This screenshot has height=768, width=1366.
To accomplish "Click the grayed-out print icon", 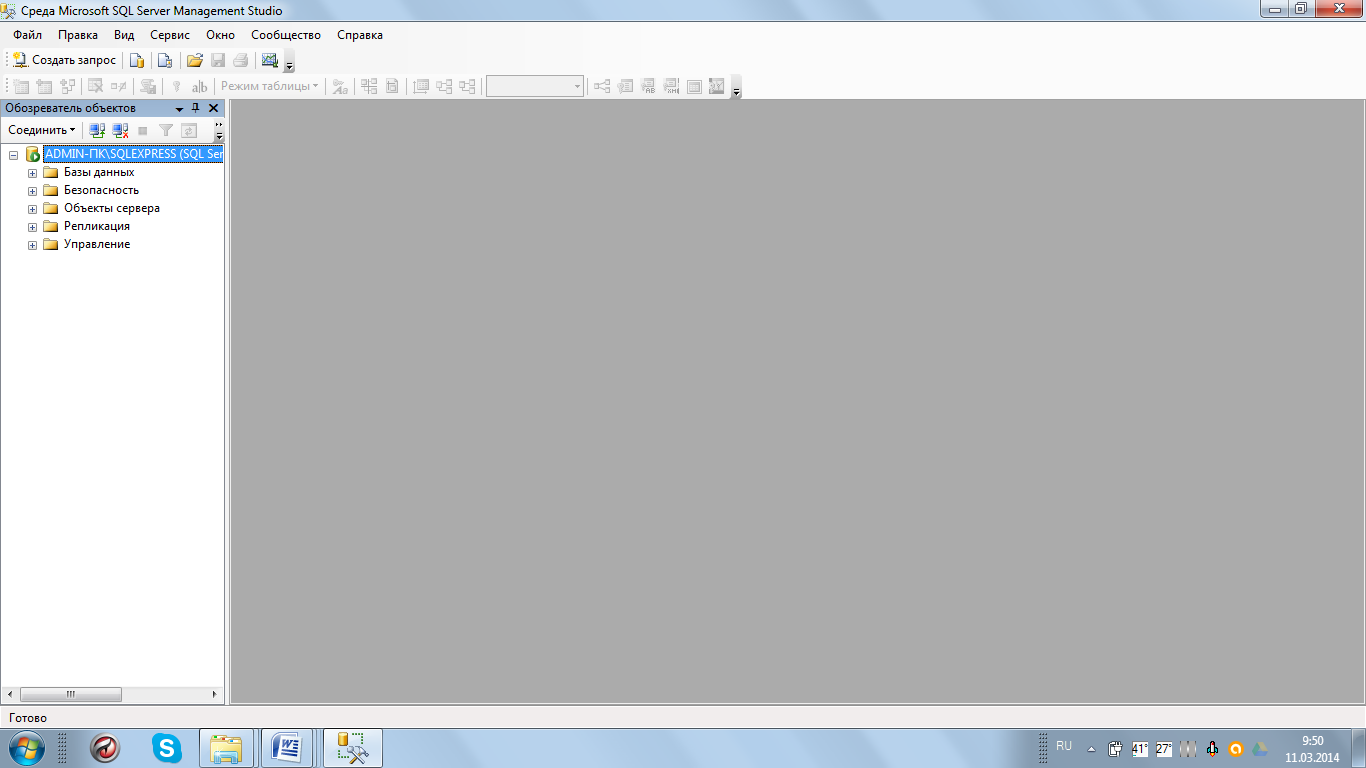I will click(x=240, y=60).
